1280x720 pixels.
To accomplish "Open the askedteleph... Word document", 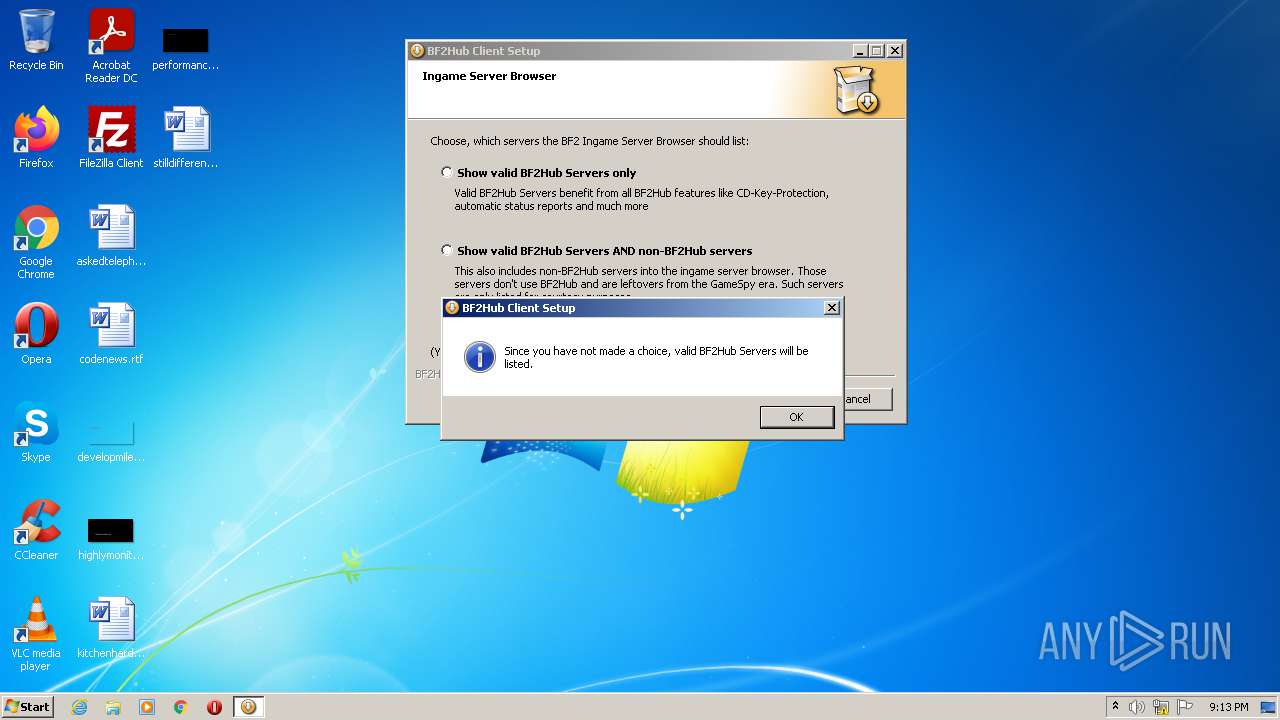I will point(111,236).
